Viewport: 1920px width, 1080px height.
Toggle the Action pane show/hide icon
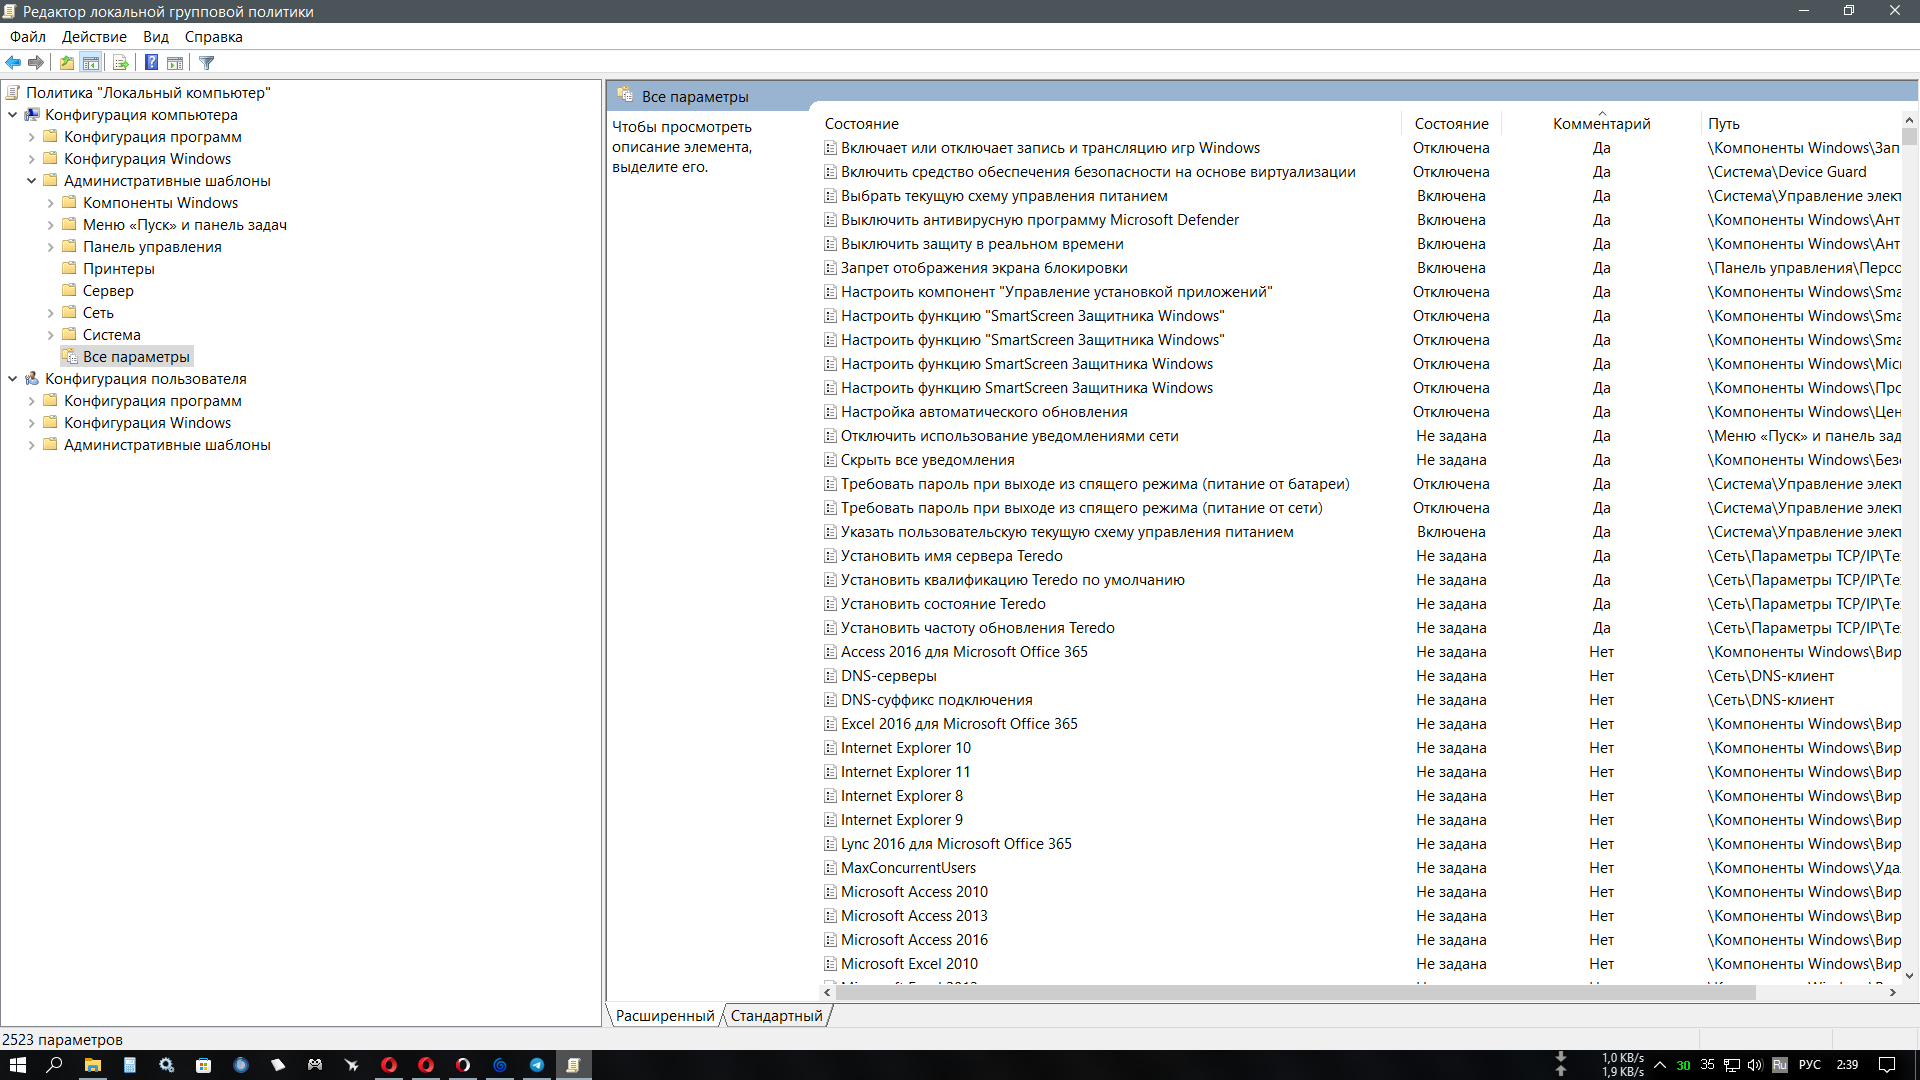(x=175, y=63)
